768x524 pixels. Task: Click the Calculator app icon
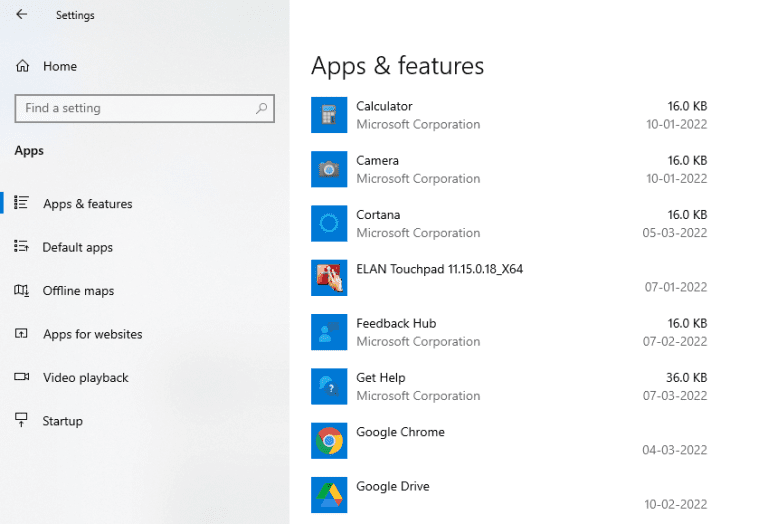click(x=329, y=115)
